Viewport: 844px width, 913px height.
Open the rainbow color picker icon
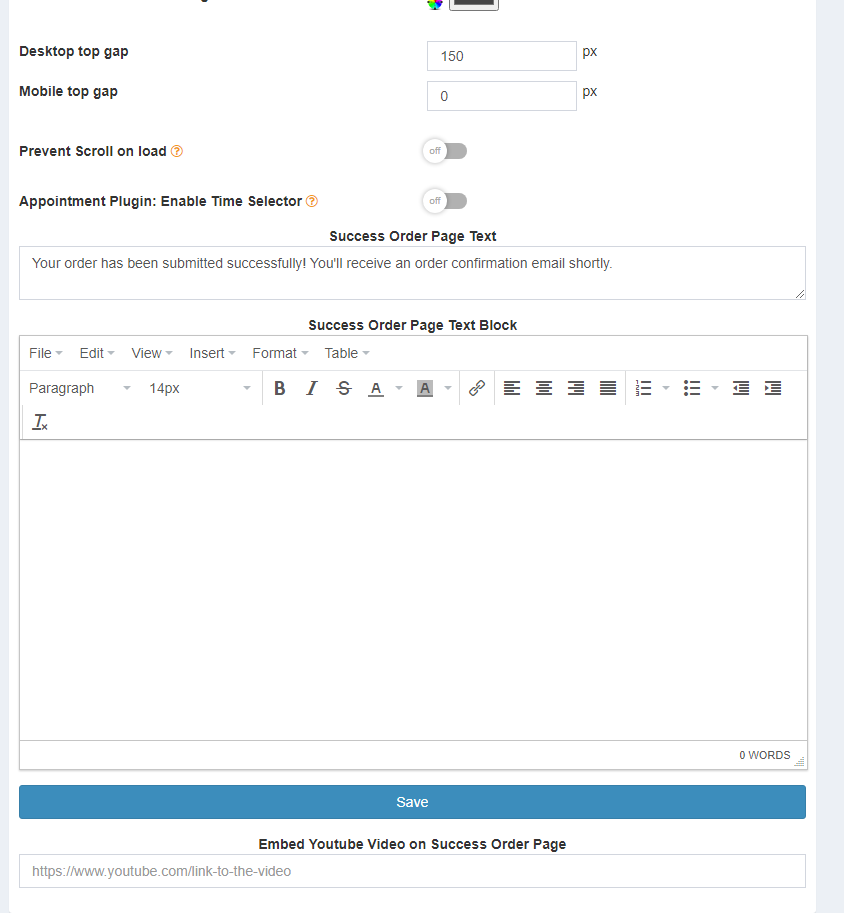tap(435, 4)
